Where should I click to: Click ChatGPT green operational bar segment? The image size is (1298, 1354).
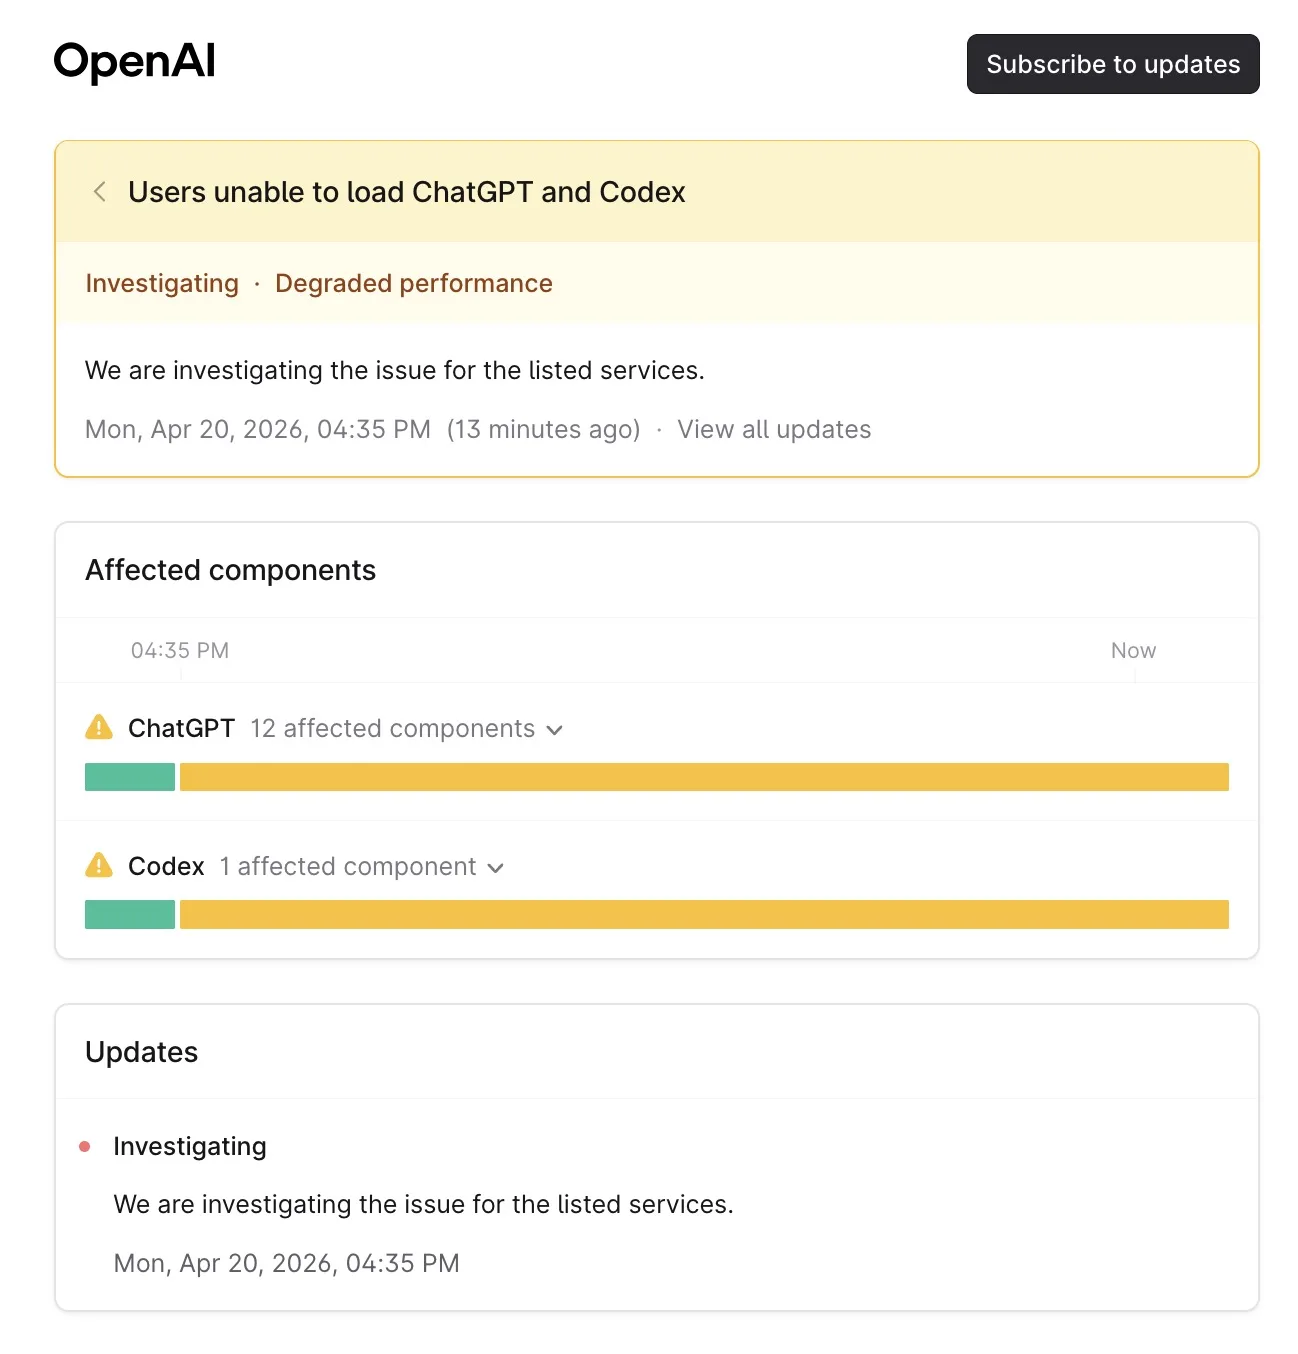point(130,777)
